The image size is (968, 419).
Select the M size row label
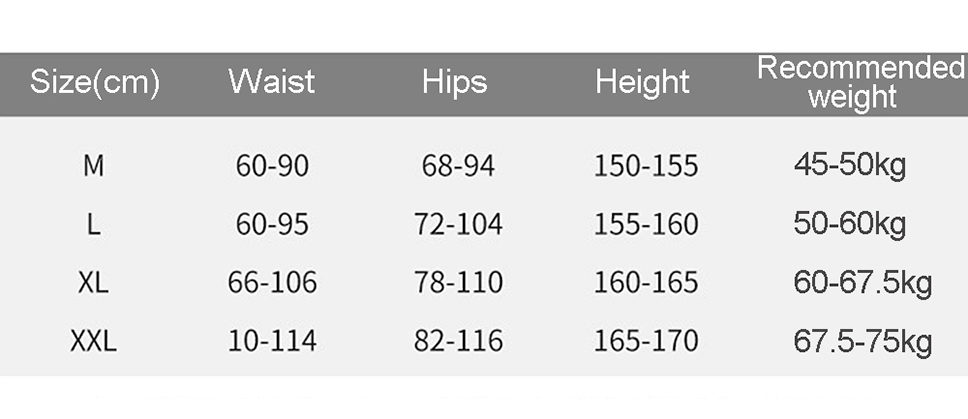click(x=93, y=165)
